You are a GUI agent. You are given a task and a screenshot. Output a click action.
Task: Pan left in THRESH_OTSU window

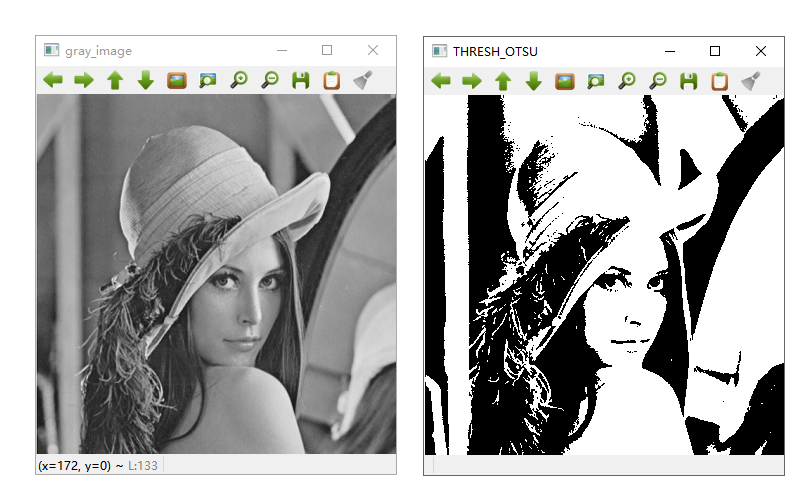pyautogui.click(x=441, y=81)
